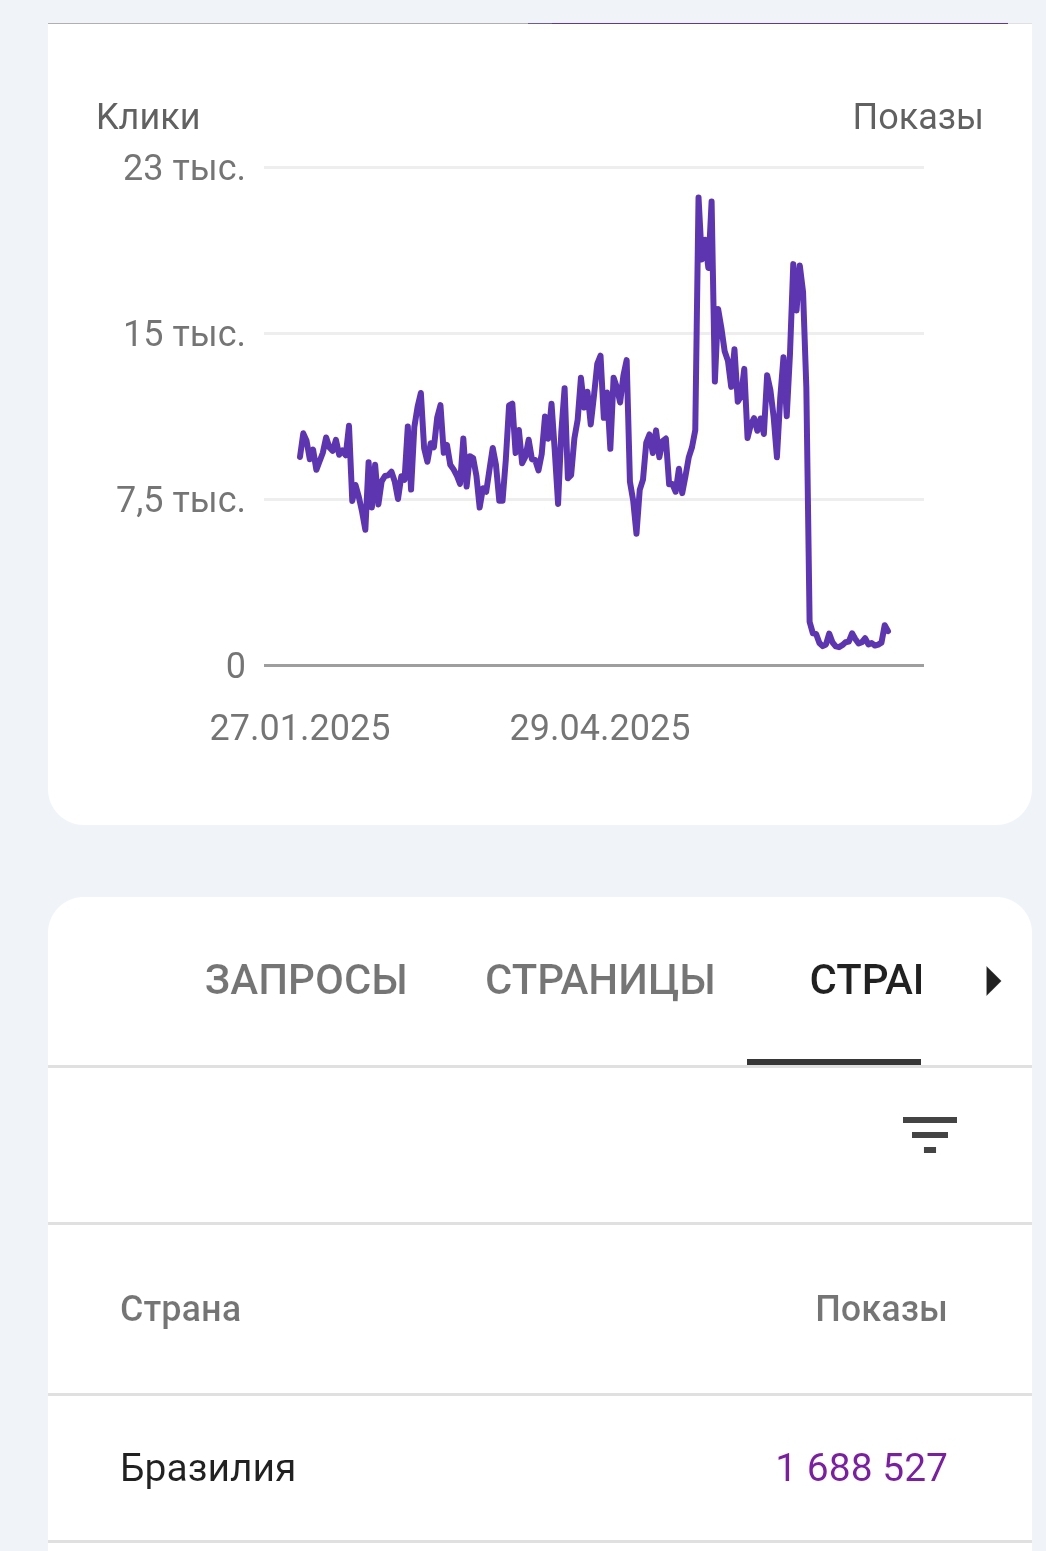Sort the table by the Показы column
Viewport: 1046px width, 1551px height.
point(881,1309)
